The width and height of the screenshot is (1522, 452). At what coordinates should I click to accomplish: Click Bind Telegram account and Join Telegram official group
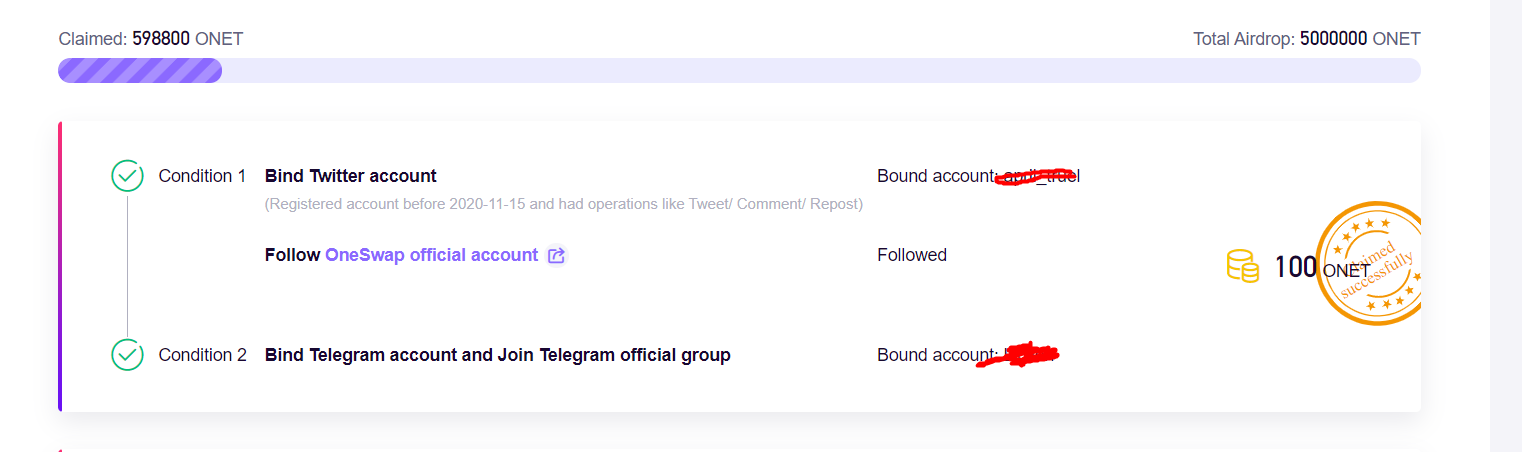[498, 355]
